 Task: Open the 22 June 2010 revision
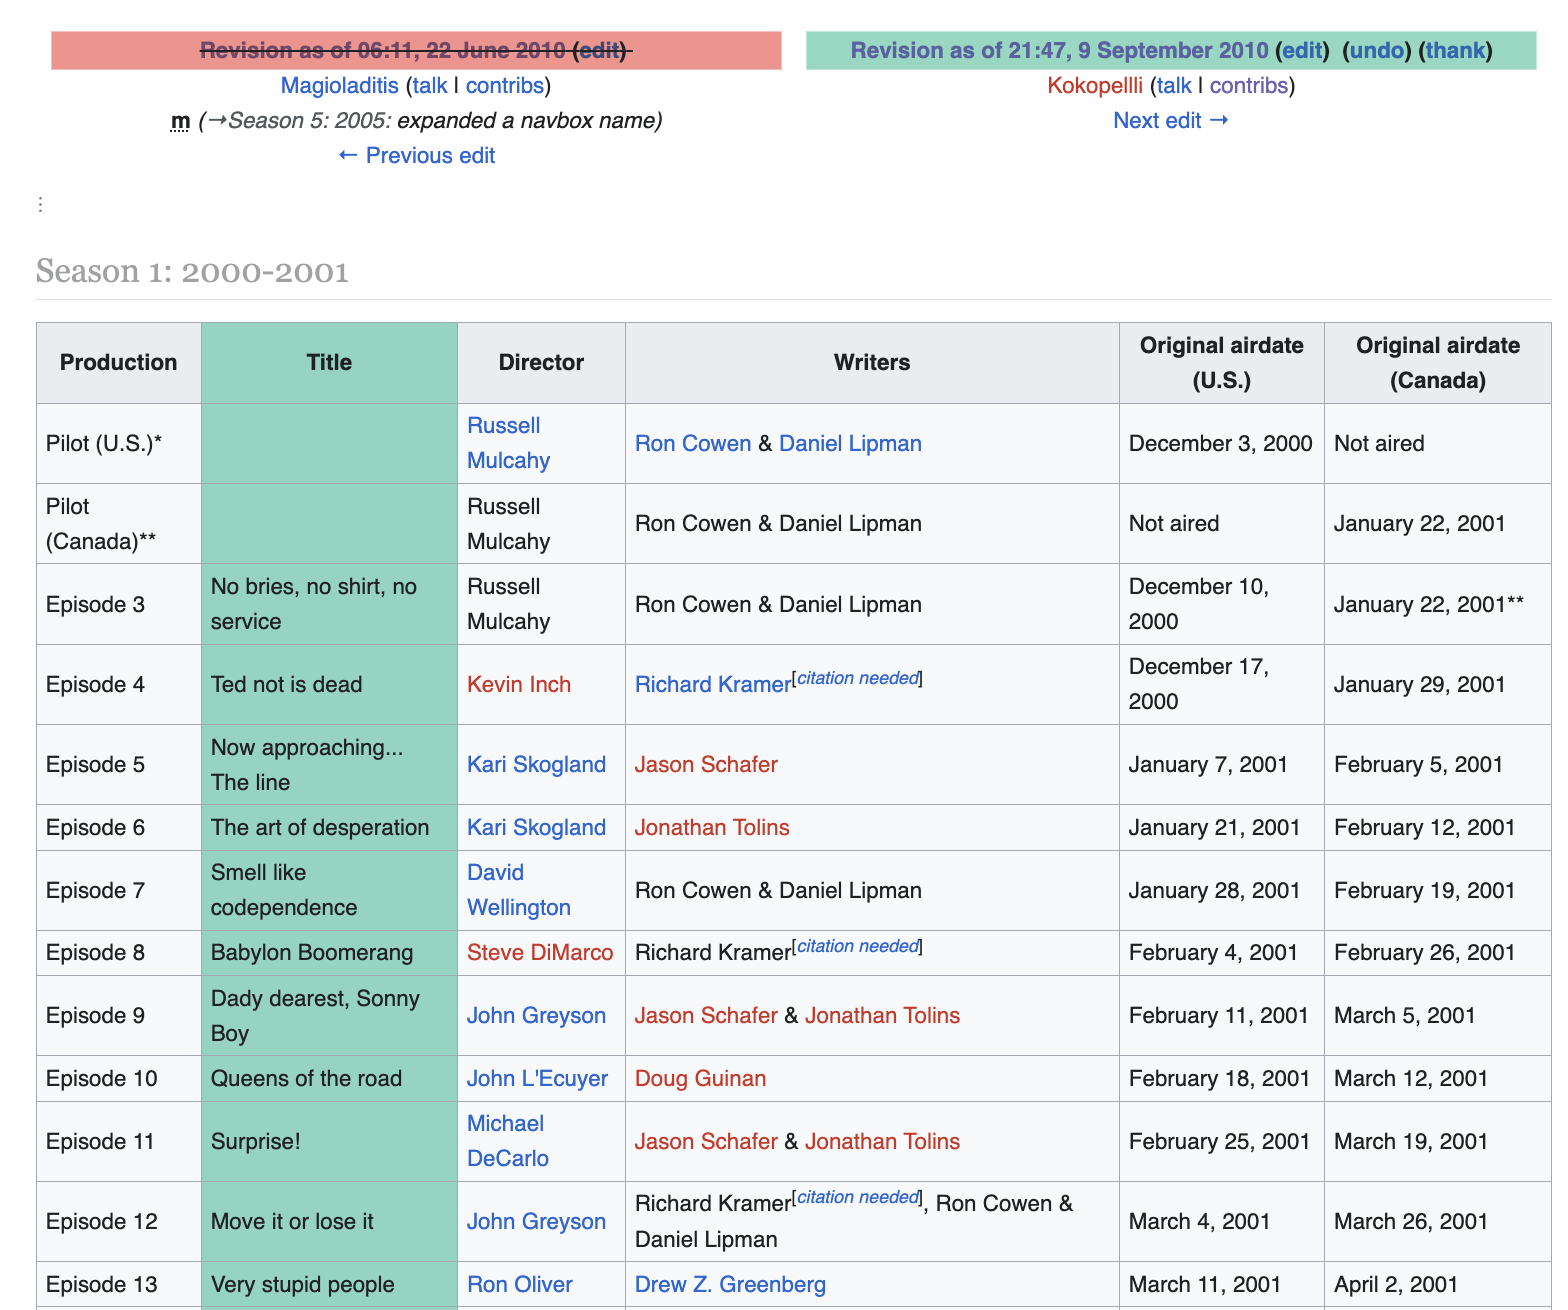[383, 51]
